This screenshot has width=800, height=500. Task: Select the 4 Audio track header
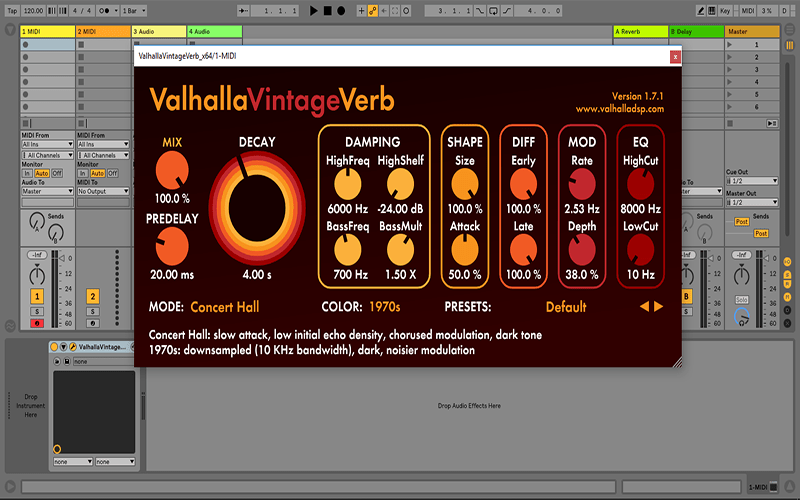tap(214, 31)
